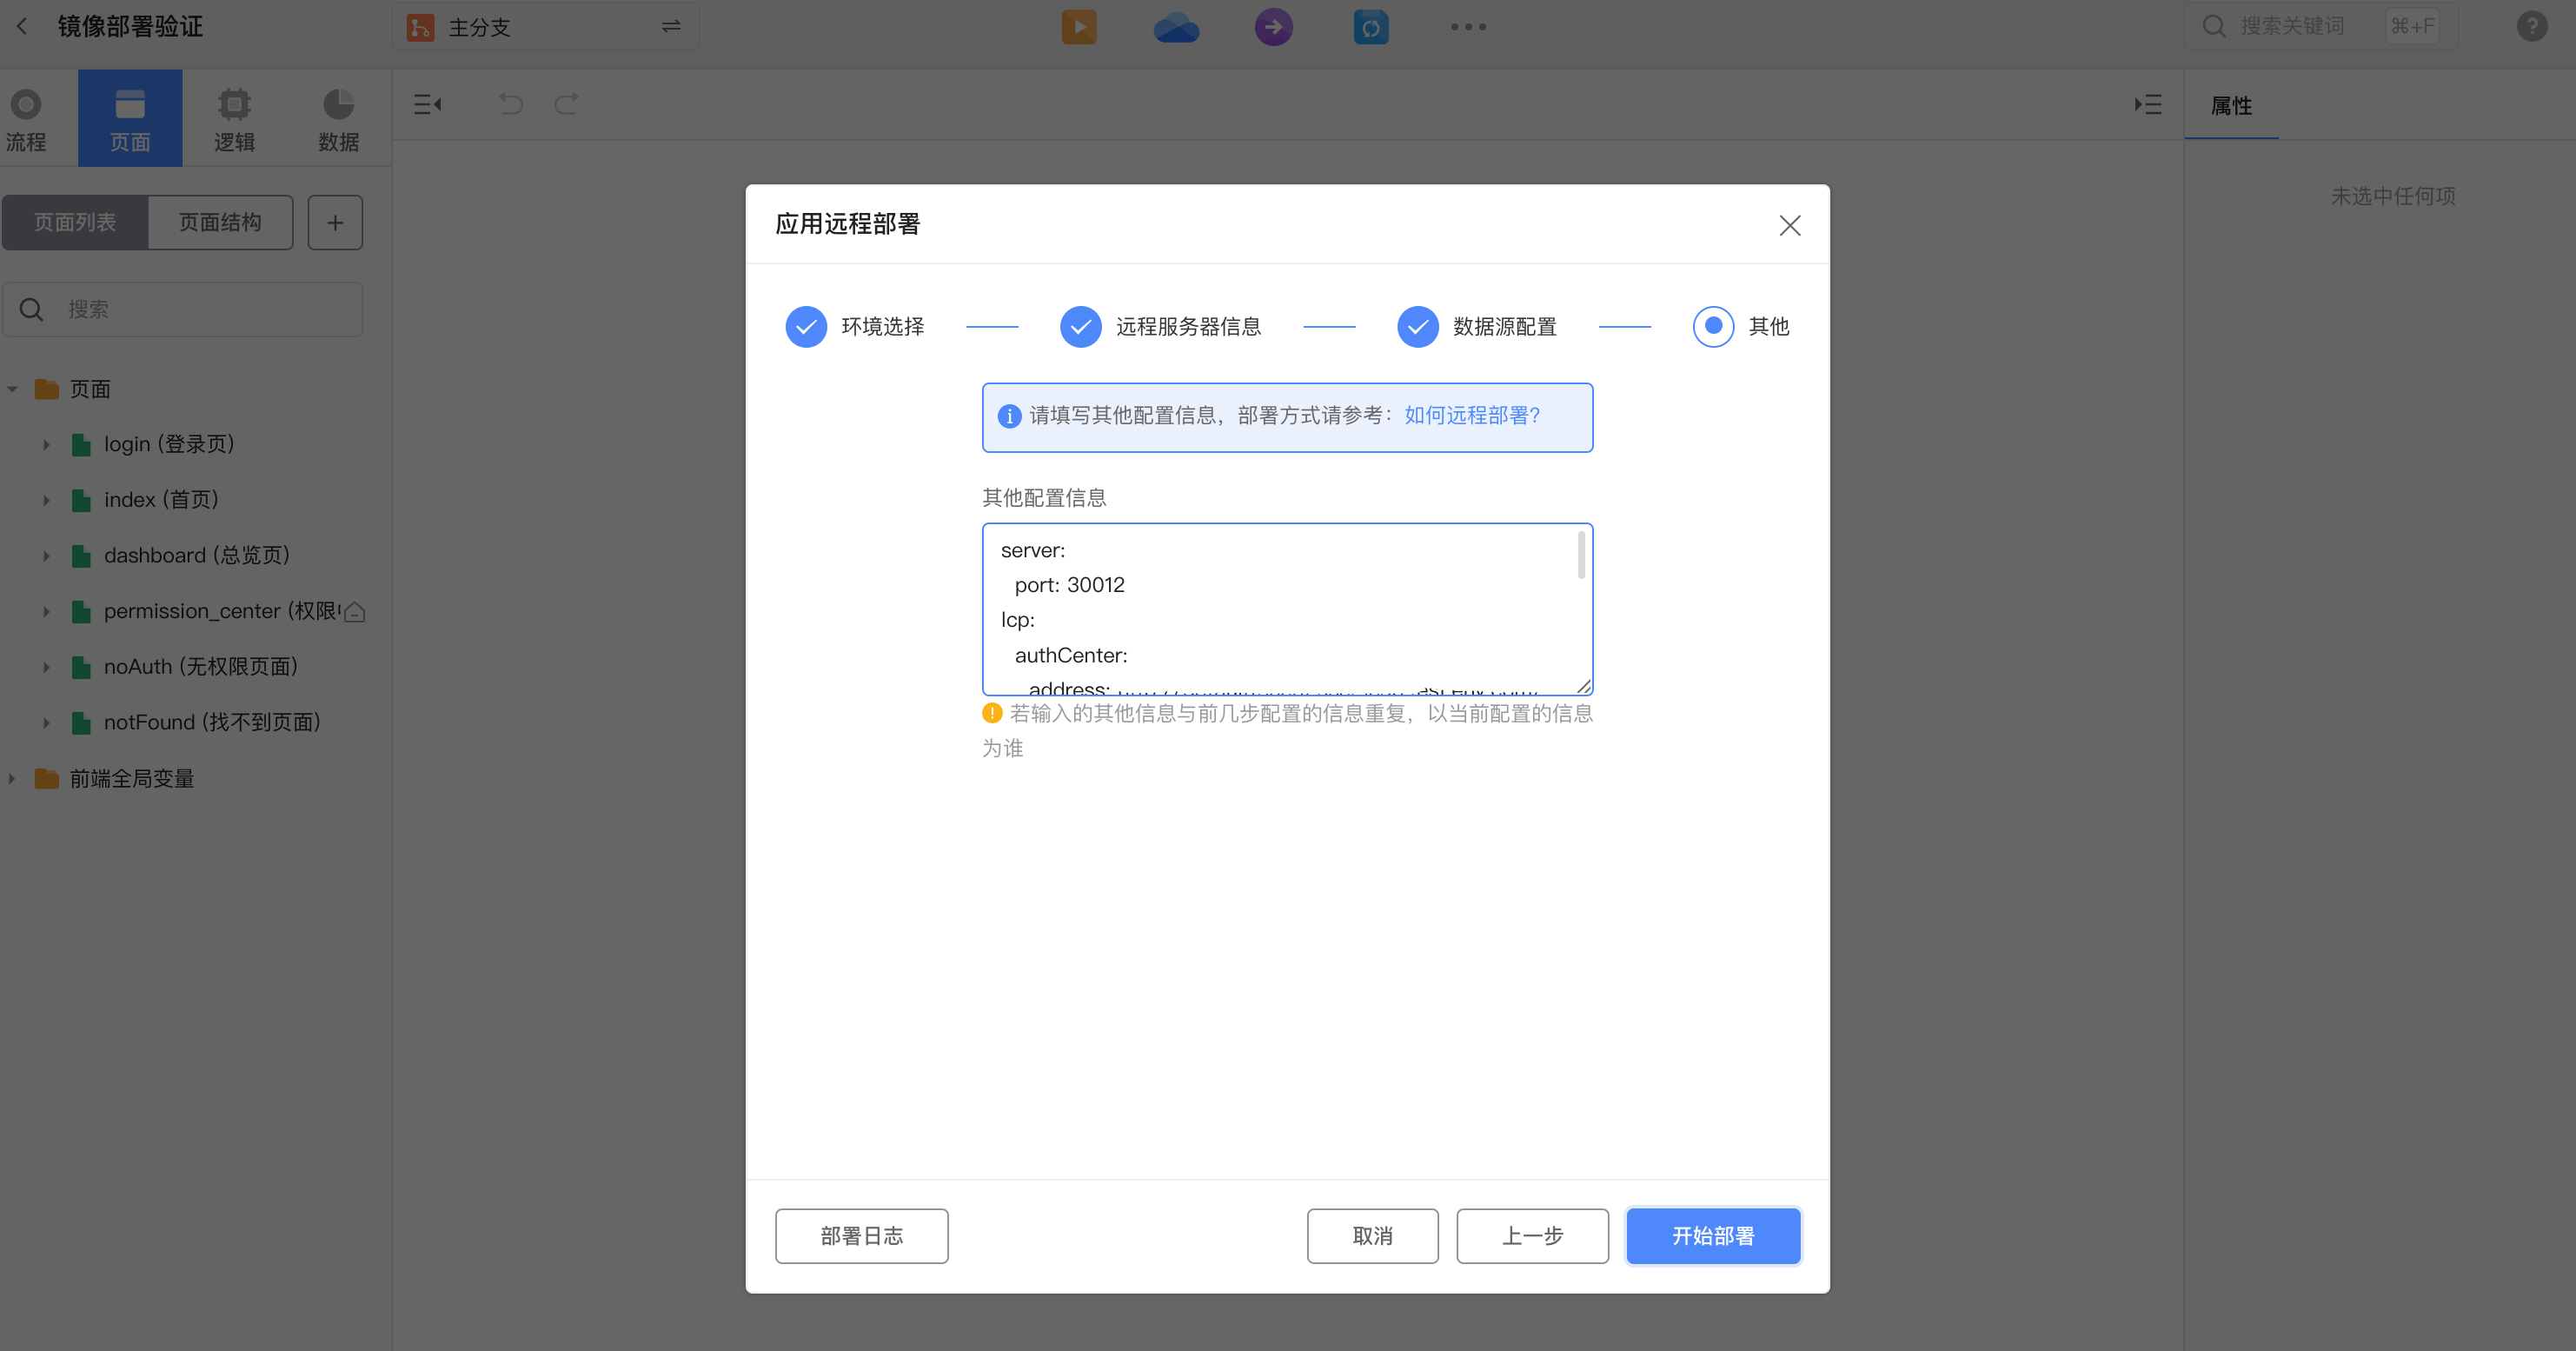Click the 部署日志 button
The width and height of the screenshot is (2576, 1351).
click(861, 1236)
